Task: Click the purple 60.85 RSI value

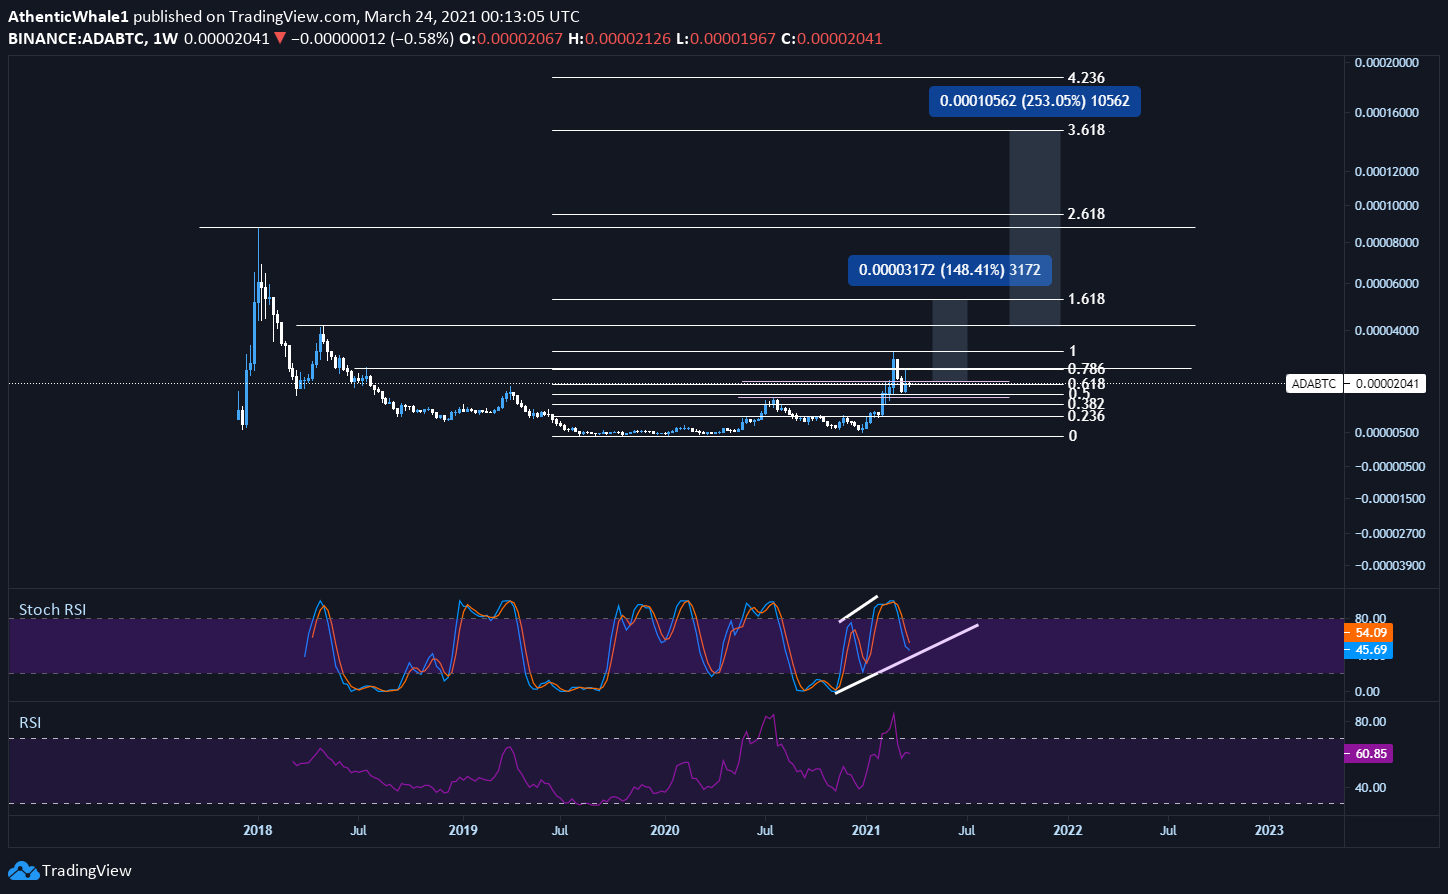Action: pos(1369,754)
